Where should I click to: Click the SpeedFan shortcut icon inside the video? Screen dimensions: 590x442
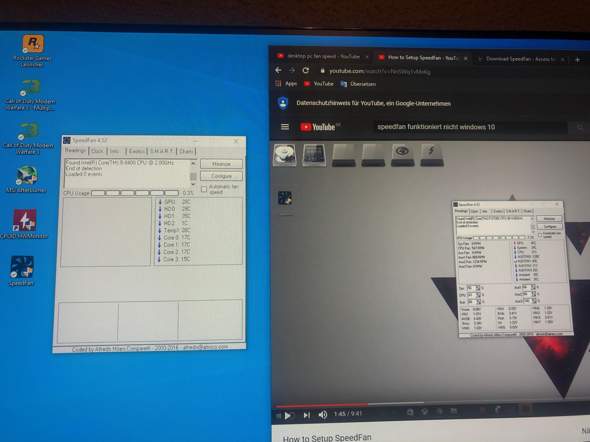click(x=285, y=198)
